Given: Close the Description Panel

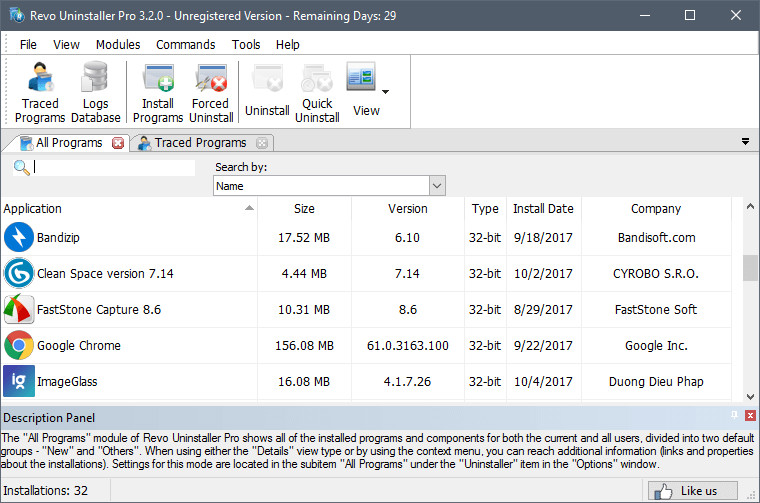Looking at the screenshot, I should 750,415.
